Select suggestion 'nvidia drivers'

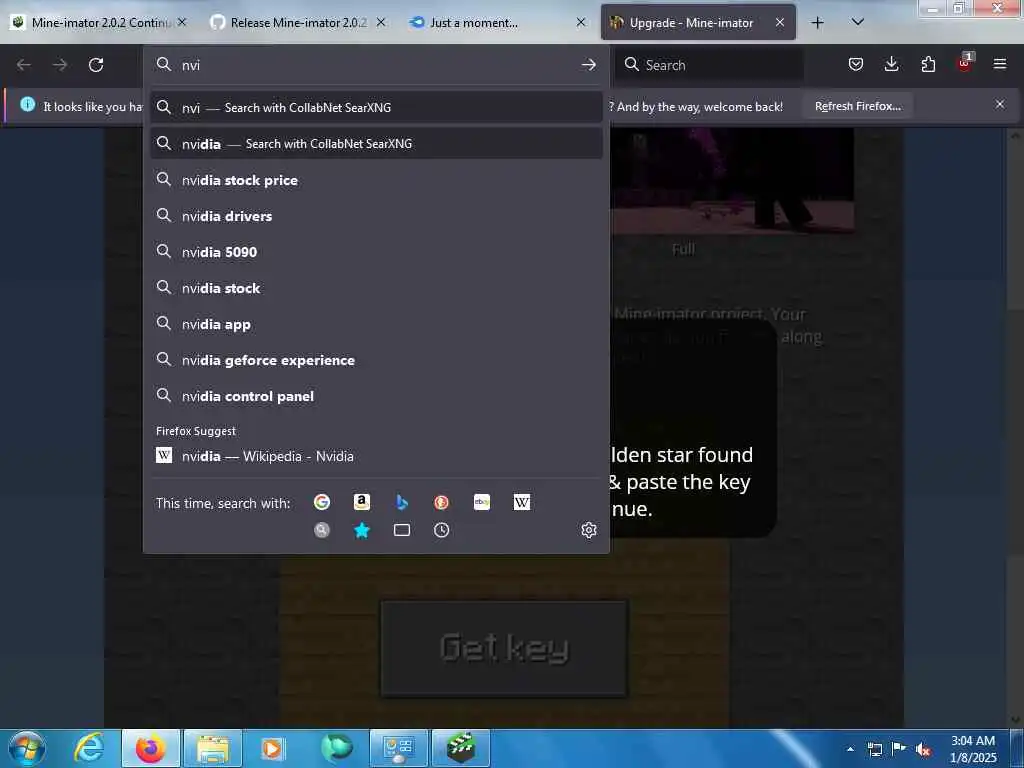[376, 216]
